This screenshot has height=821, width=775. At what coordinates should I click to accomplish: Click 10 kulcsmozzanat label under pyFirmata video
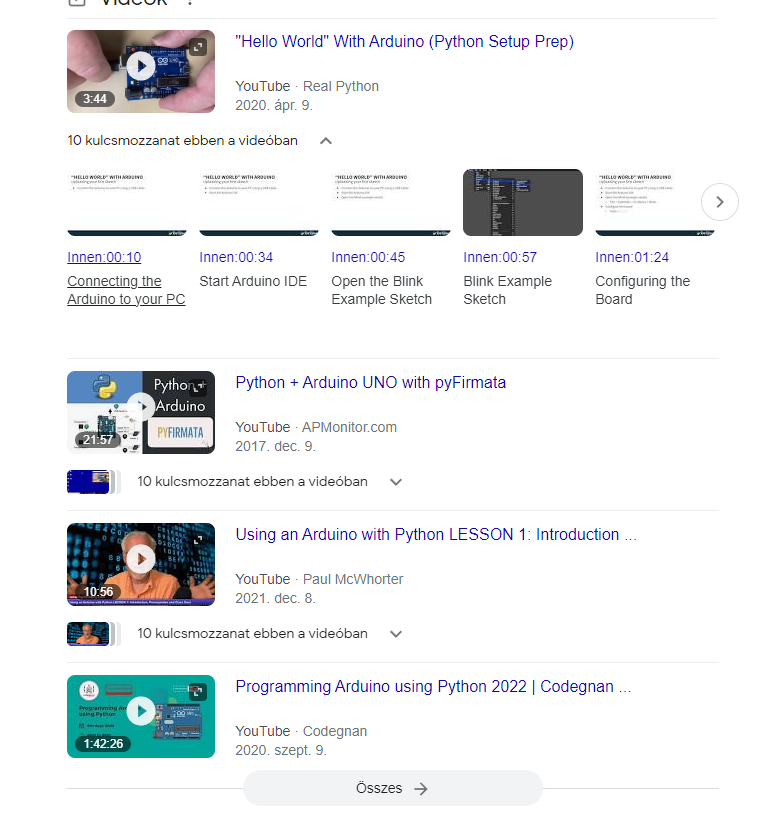tap(252, 481)
